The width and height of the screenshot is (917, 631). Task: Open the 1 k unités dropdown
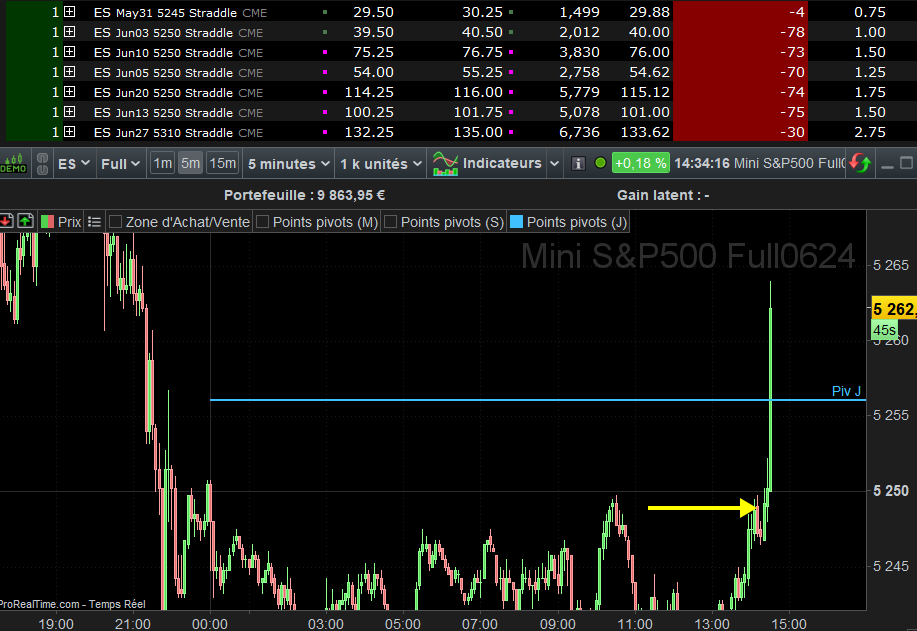tap(381, 164)
